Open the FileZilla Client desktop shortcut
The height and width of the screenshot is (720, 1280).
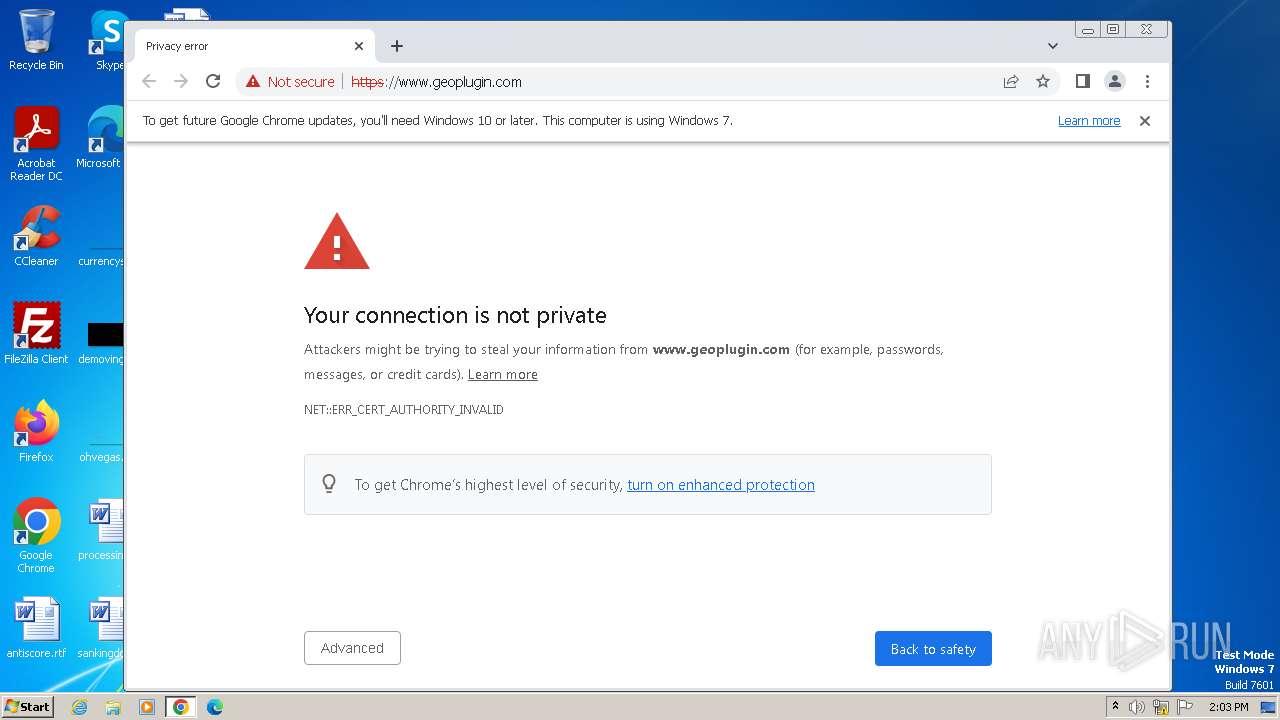tap(36, 333)
